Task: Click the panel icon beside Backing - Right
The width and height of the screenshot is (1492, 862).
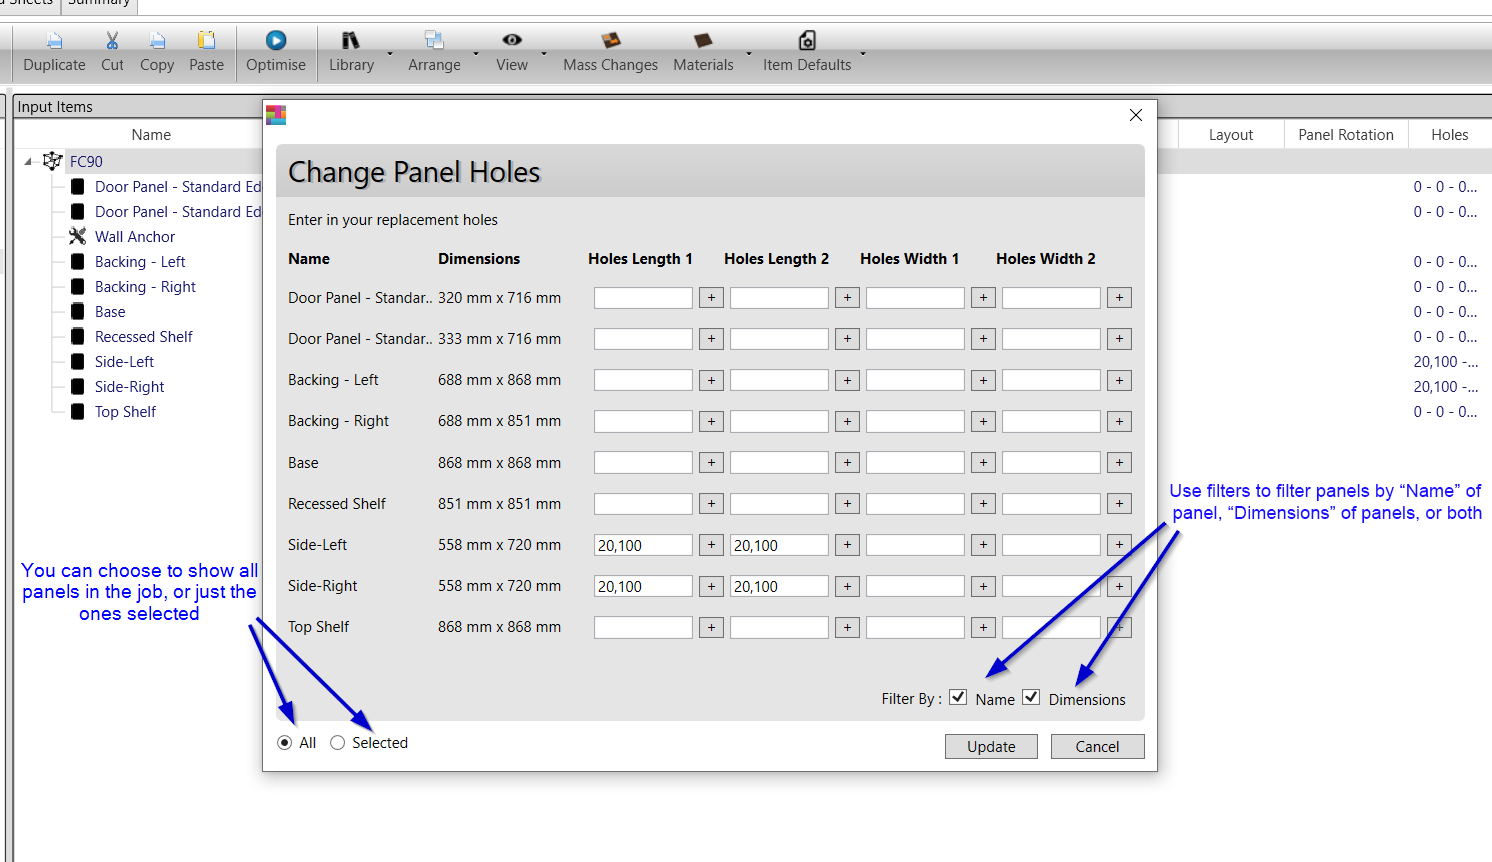Action: click(x=77, y=286)
